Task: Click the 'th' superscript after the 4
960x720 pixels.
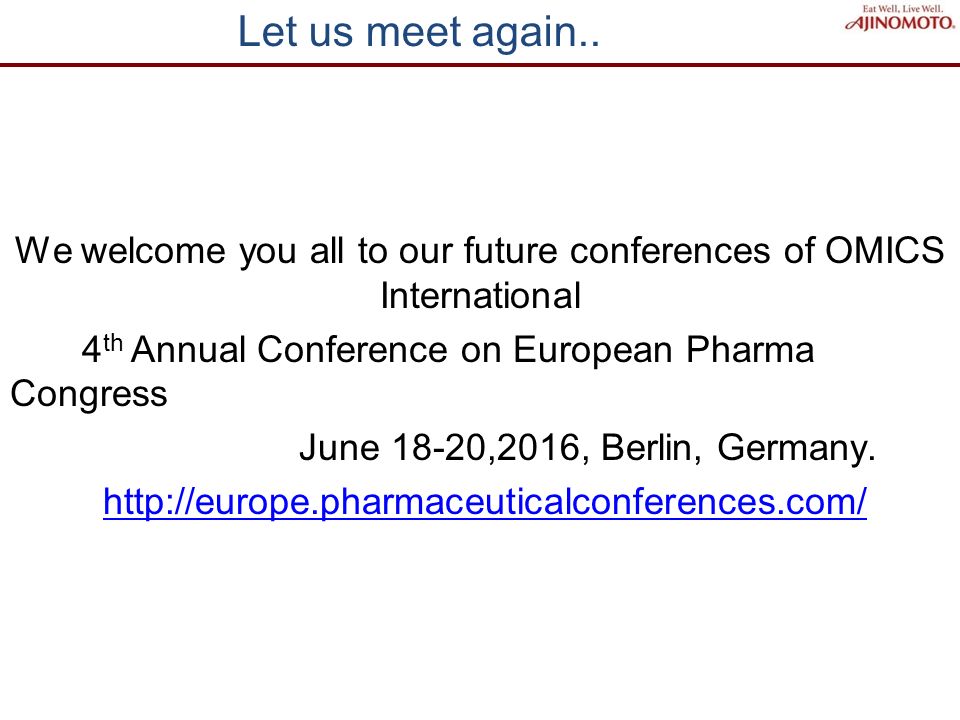Action: click(x=113, y=343)
